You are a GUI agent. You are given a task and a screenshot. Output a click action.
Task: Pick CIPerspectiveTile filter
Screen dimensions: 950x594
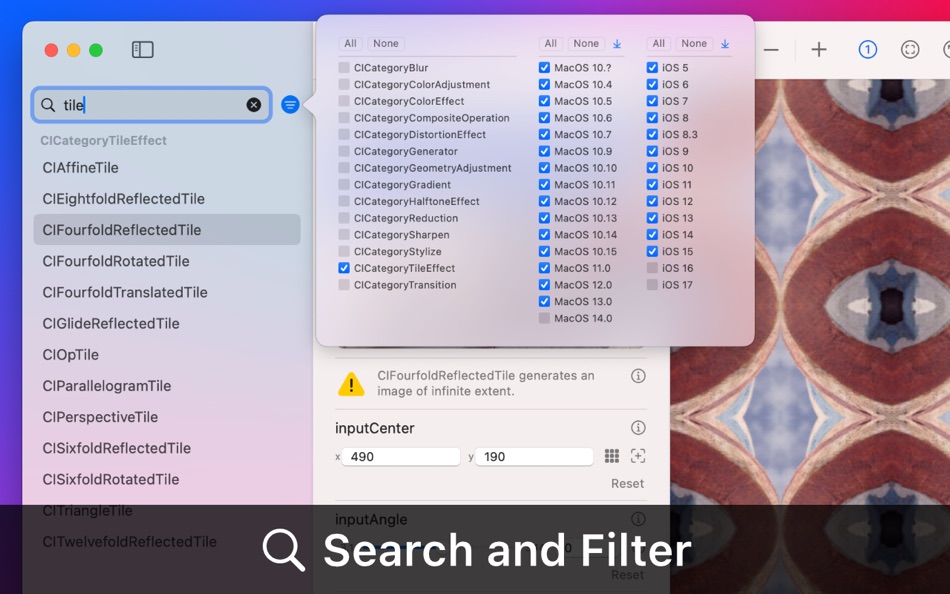[167, 417]
